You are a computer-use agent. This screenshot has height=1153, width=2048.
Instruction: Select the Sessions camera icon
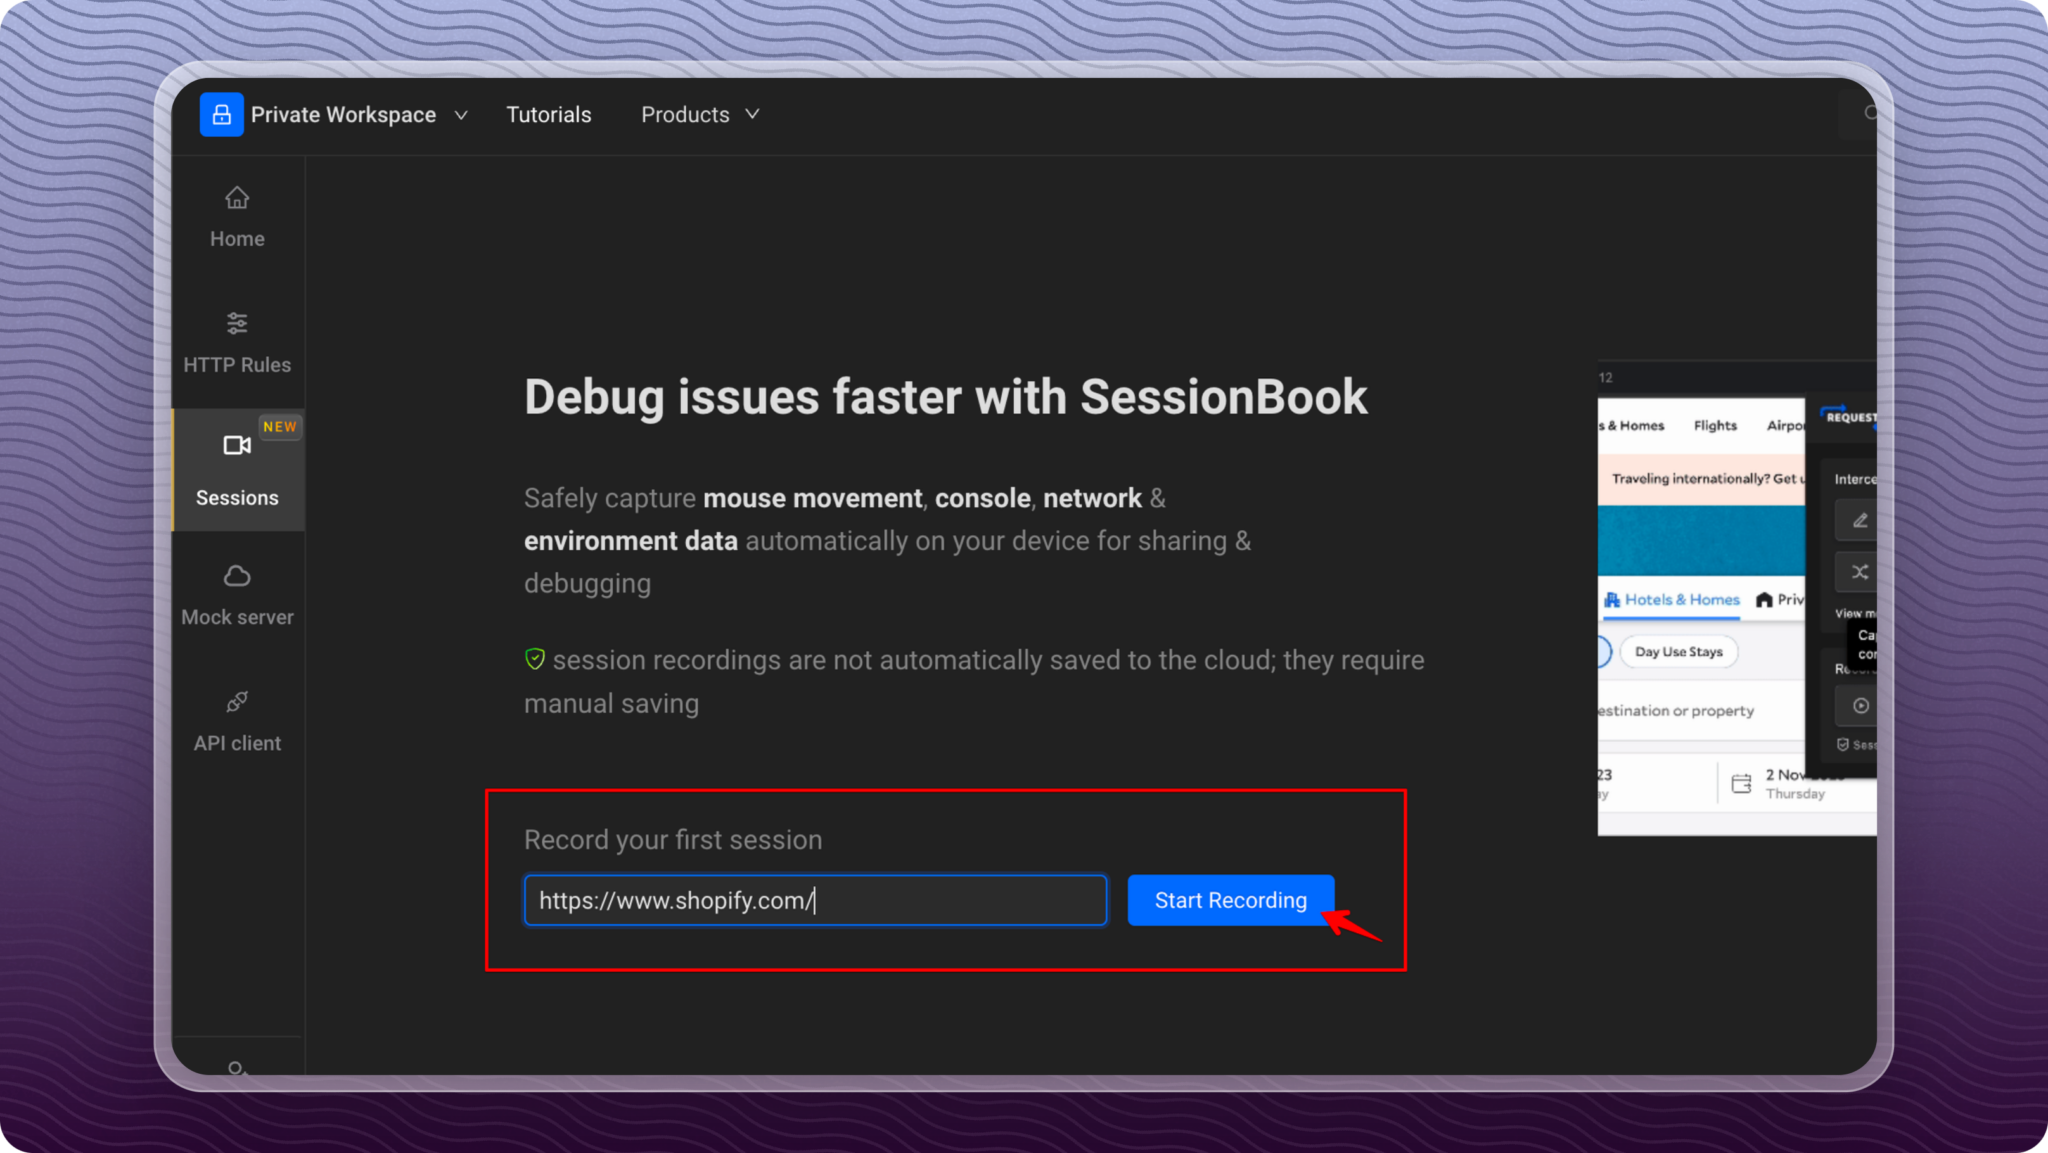[x=237, y=447]
